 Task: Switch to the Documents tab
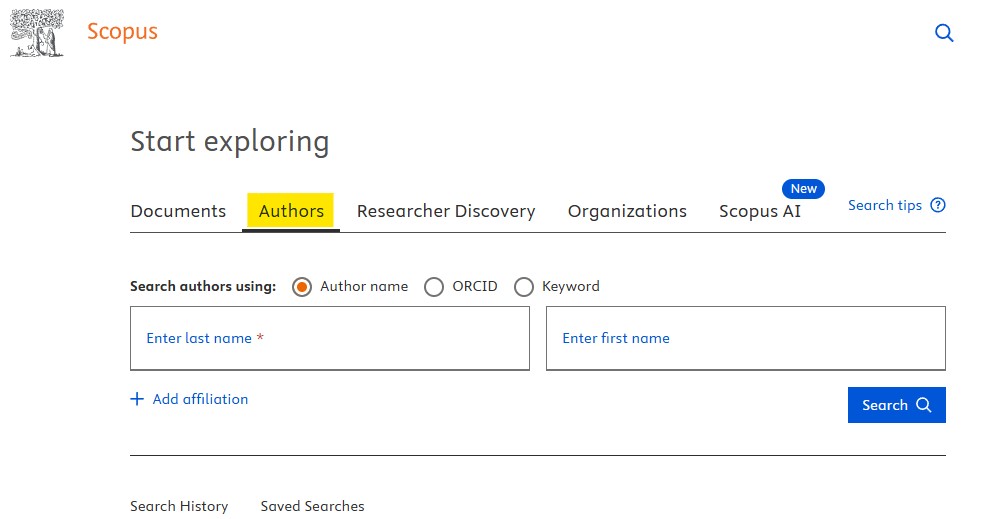[x=178, y=211]
